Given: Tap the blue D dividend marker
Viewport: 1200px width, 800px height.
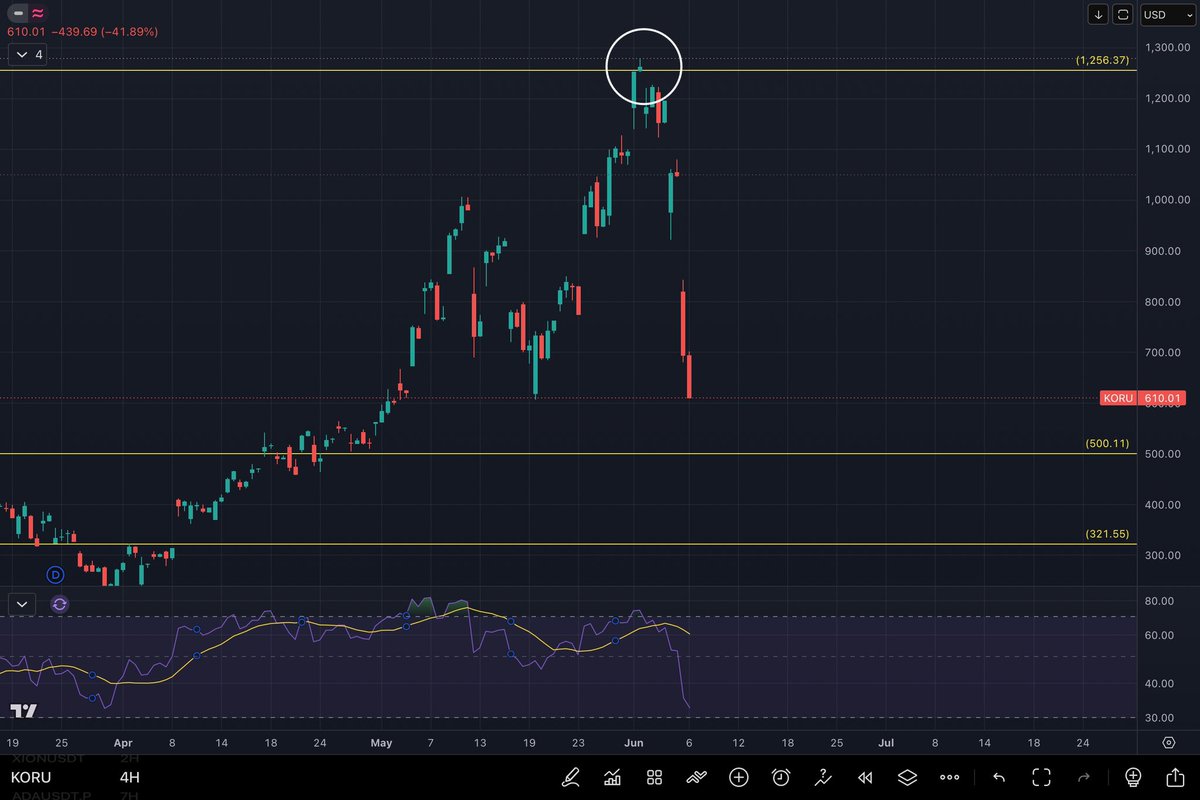Looking at the screenshot, I should pyautogui.click(x=56, y=574).
